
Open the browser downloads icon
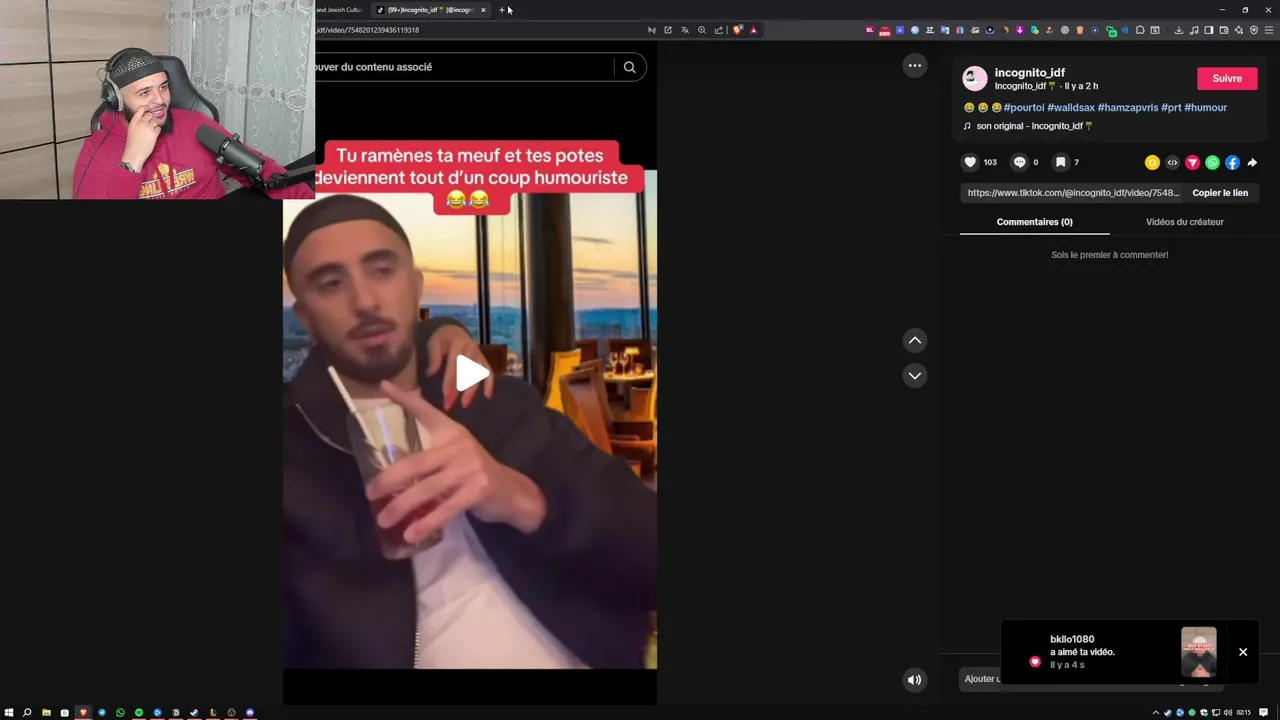(1179, 30)
